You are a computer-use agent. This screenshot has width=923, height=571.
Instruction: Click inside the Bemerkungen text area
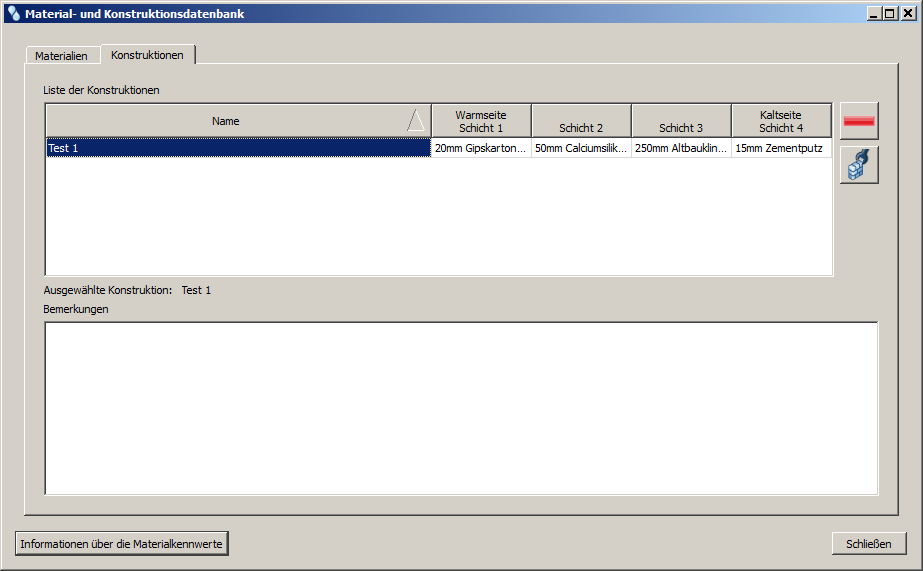(x=461, y=408)
